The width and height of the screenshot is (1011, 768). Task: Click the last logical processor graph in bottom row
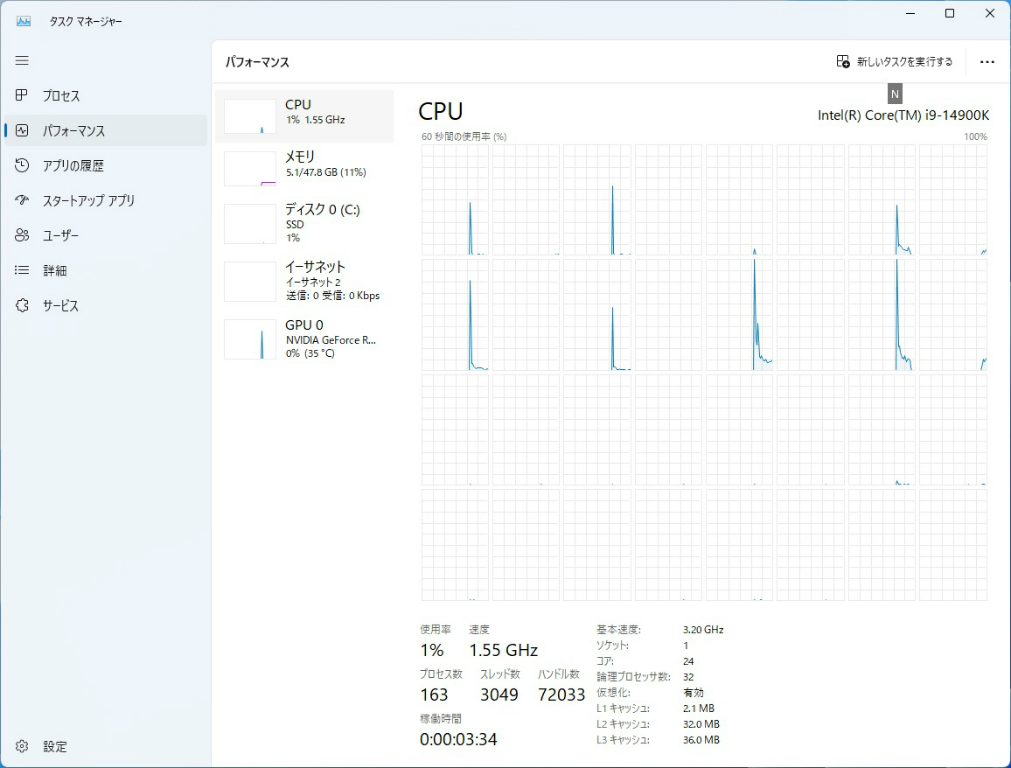(x=953, y=545)
